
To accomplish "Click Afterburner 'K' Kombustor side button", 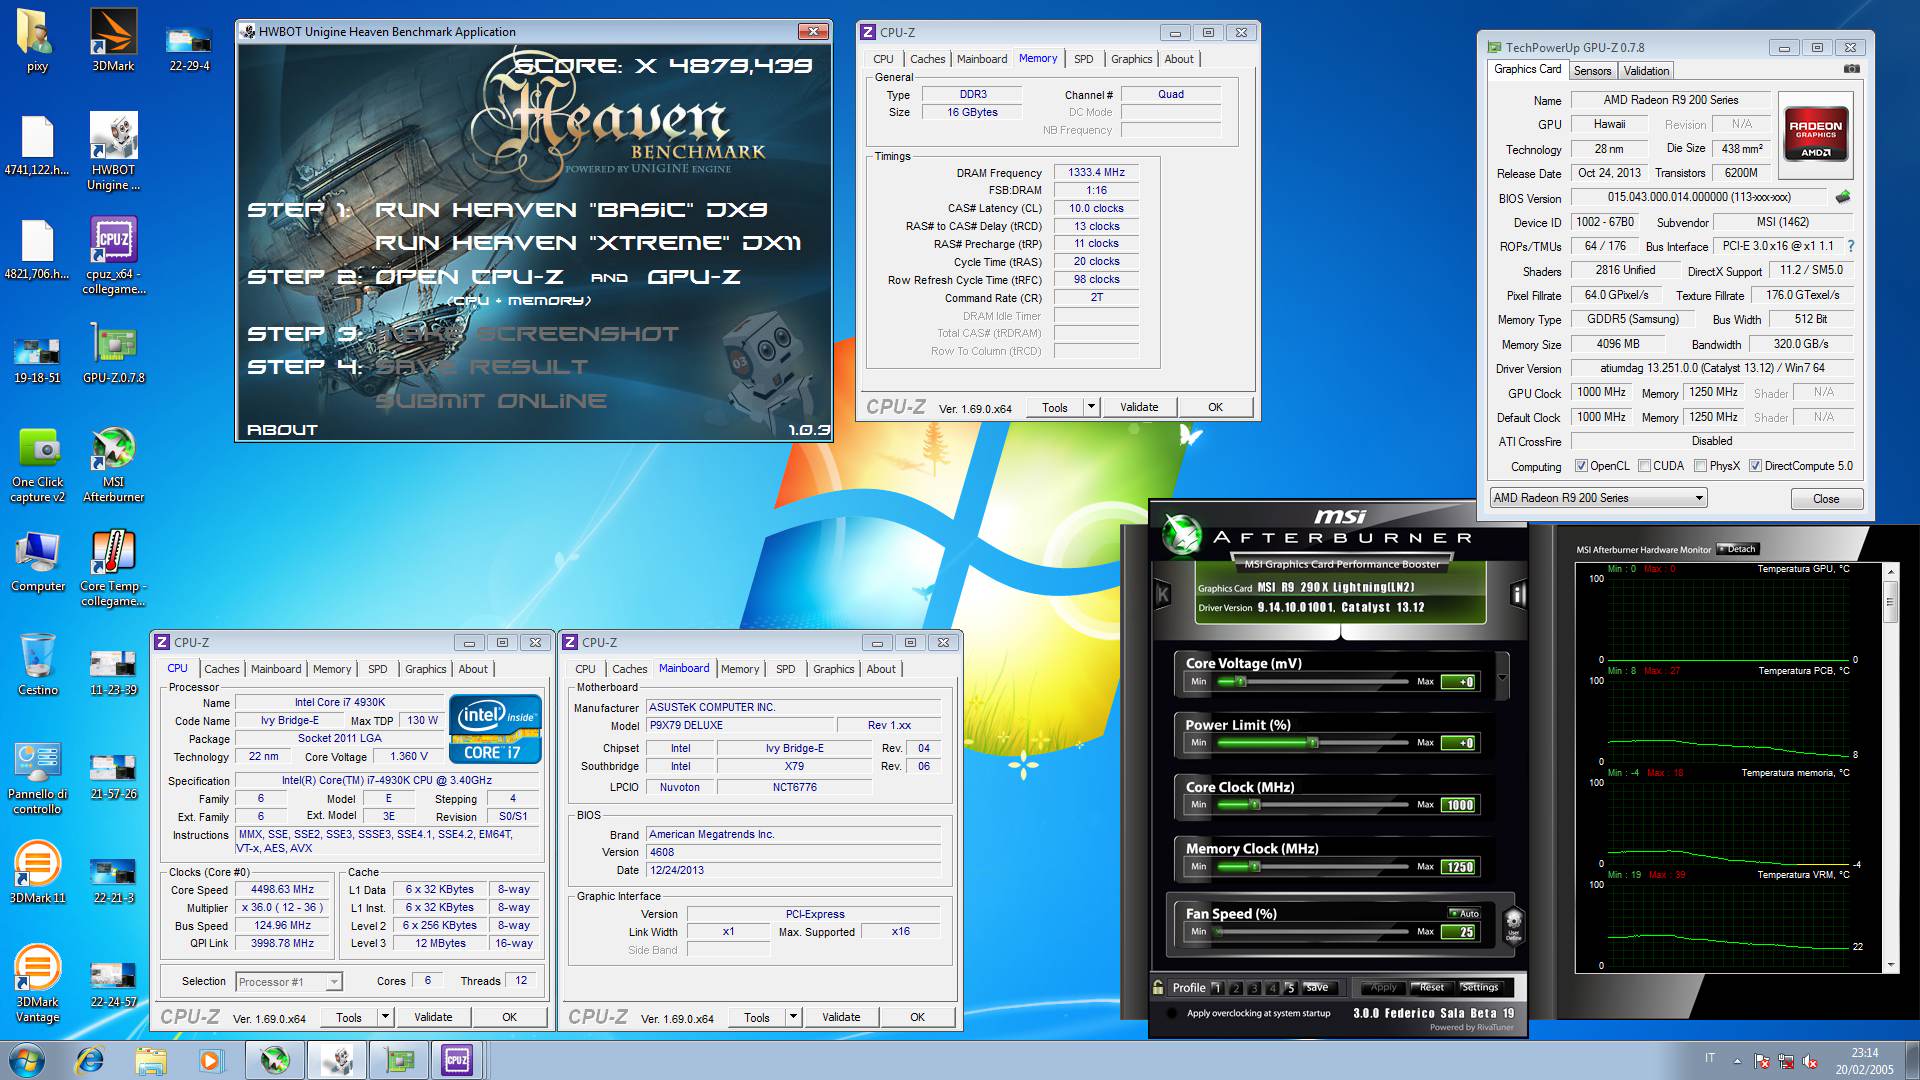I will [x=1162, y=595].
